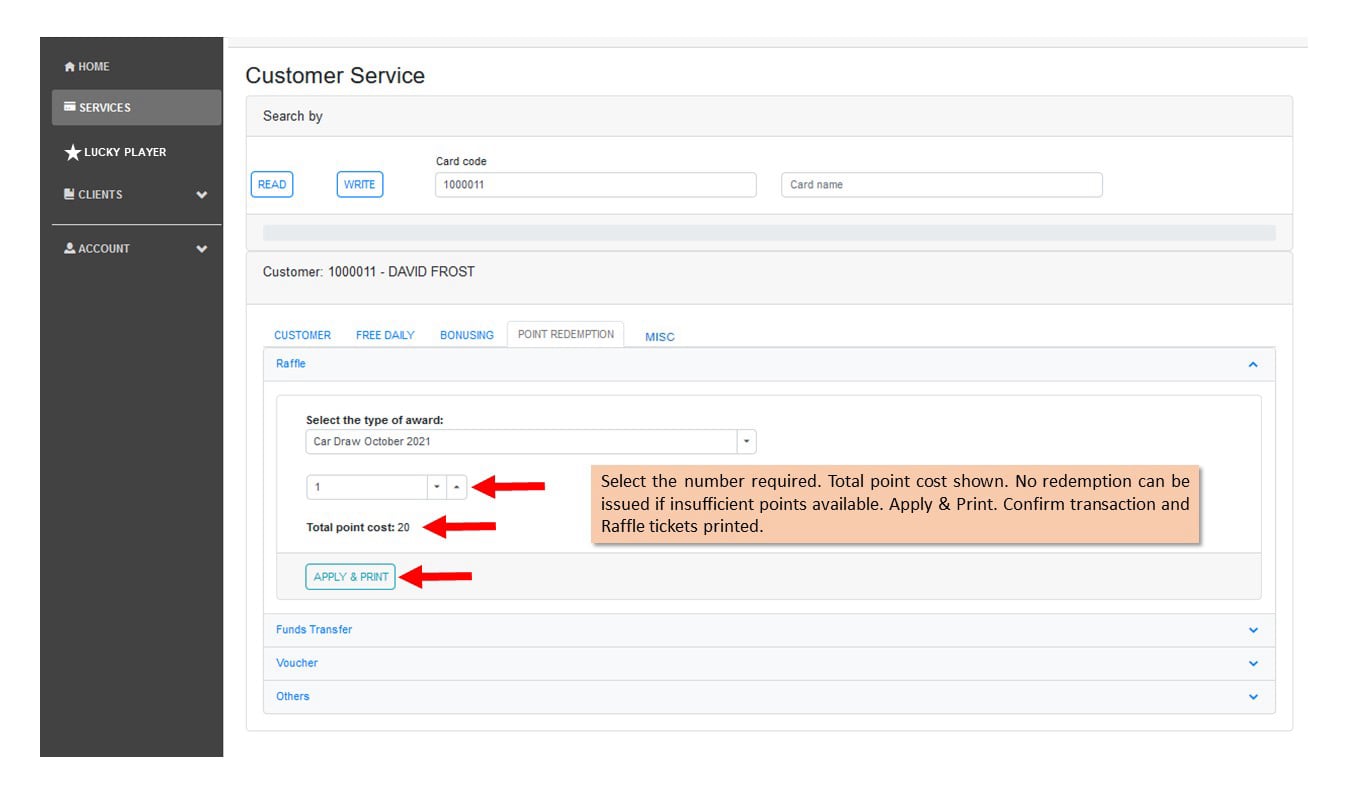Click the gray progress bar
The width and height of the screenshot is (1361, 794).
pyautogui.click(x=769, y=232)
